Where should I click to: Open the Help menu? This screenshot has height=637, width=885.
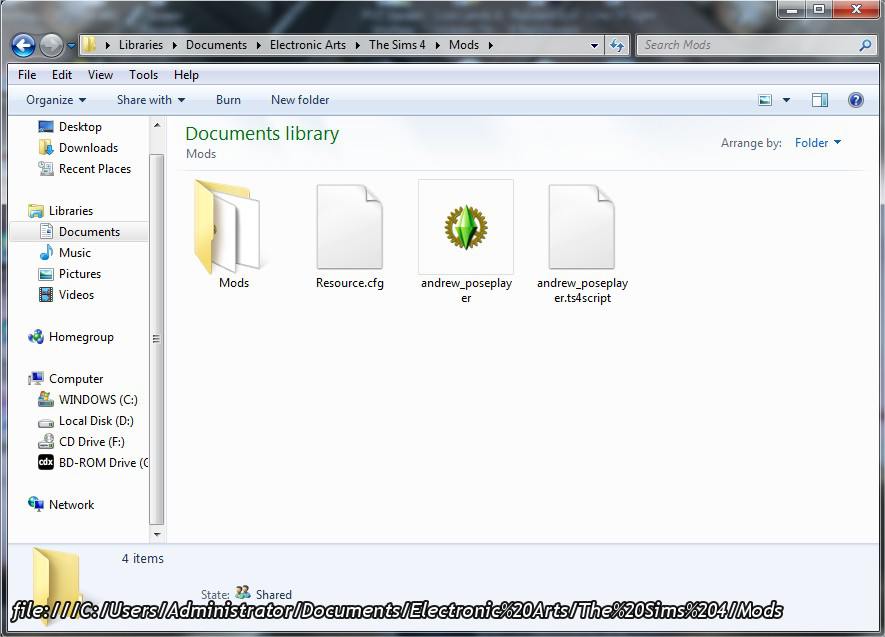click(186, 74)
